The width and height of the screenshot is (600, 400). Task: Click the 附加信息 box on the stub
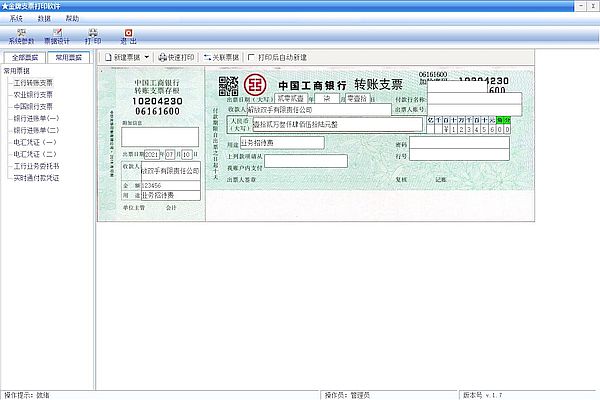(160, 137)
